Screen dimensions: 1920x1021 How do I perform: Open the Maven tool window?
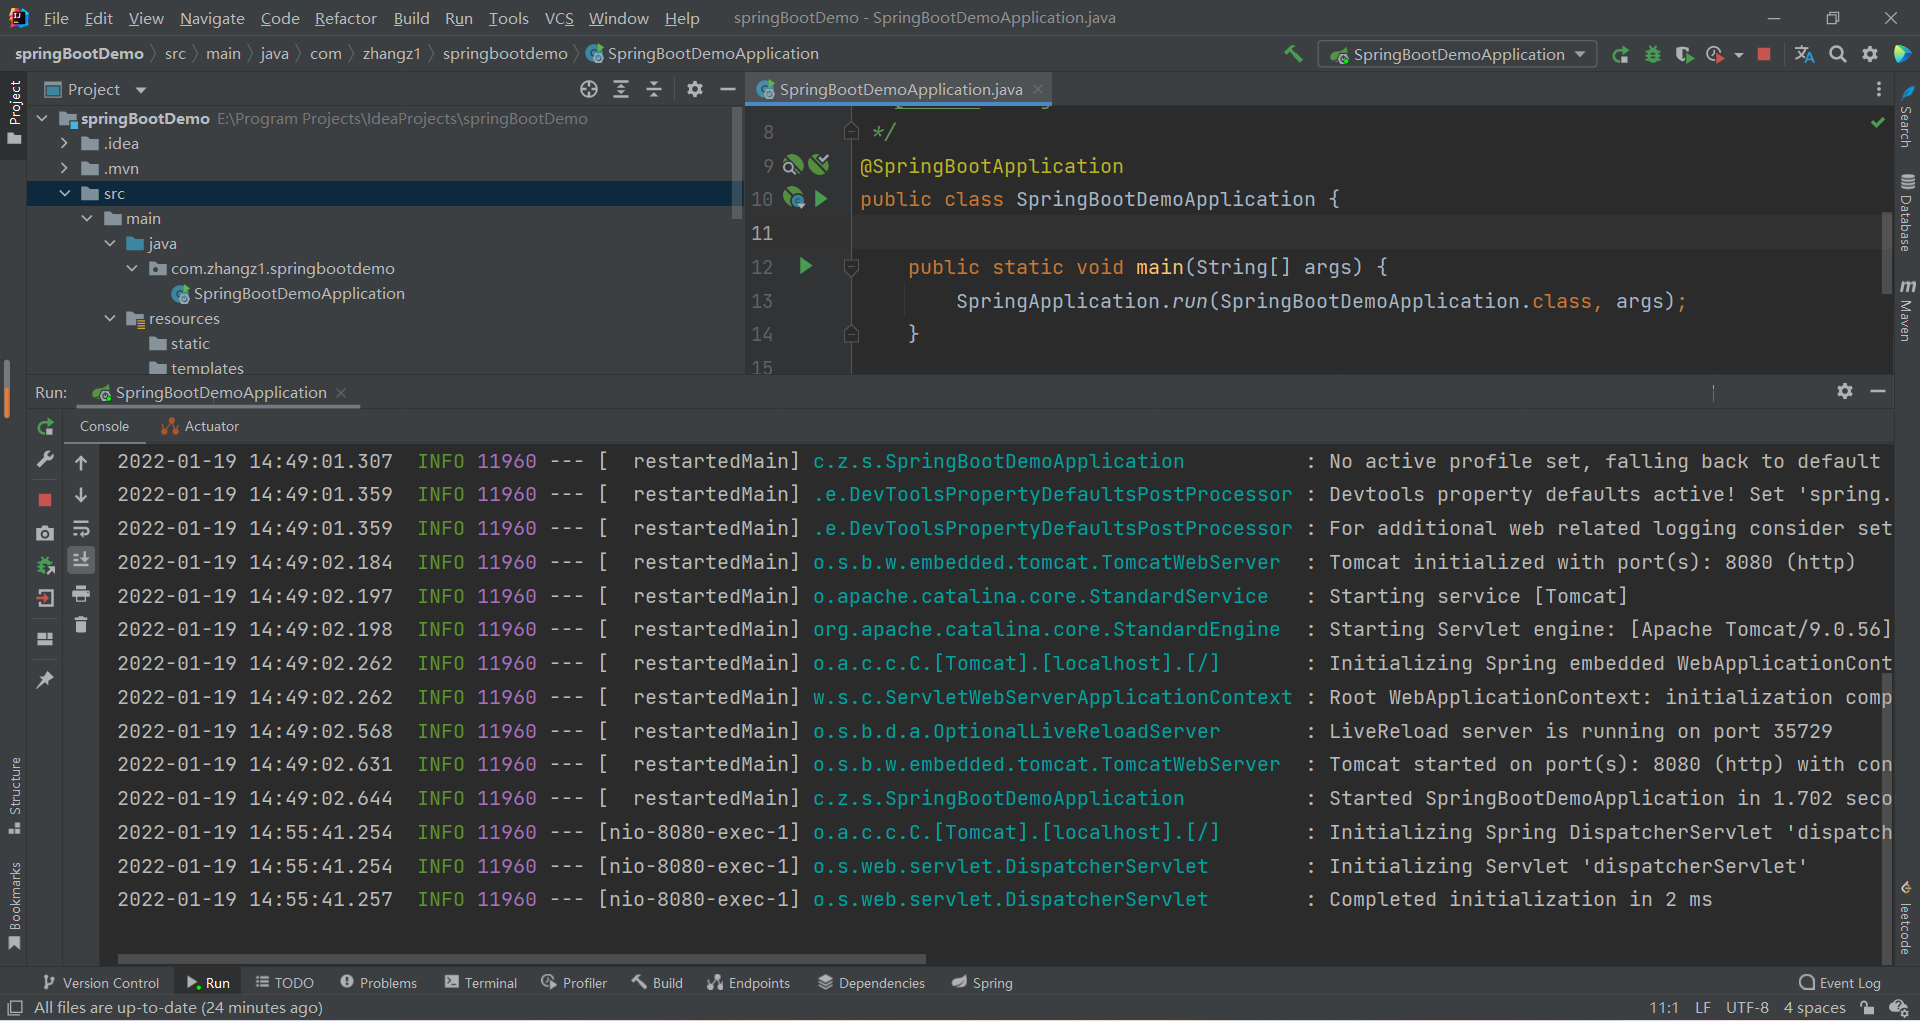tap(1908, 312)
